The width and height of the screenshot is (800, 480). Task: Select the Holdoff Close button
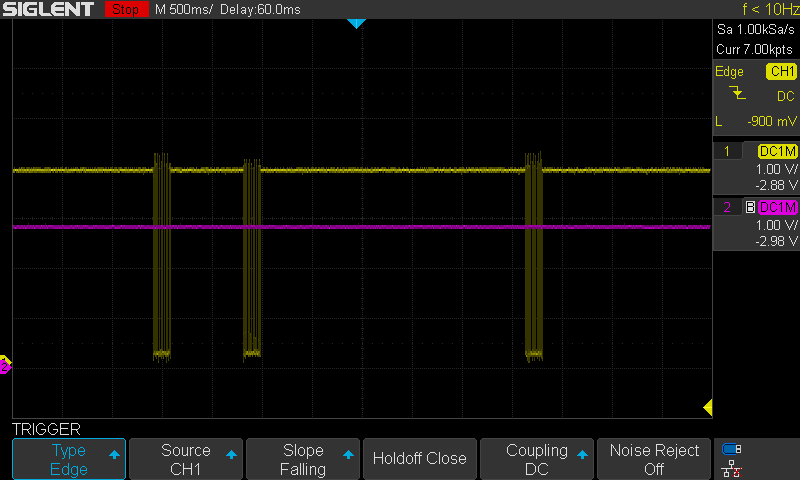point(419,459)
